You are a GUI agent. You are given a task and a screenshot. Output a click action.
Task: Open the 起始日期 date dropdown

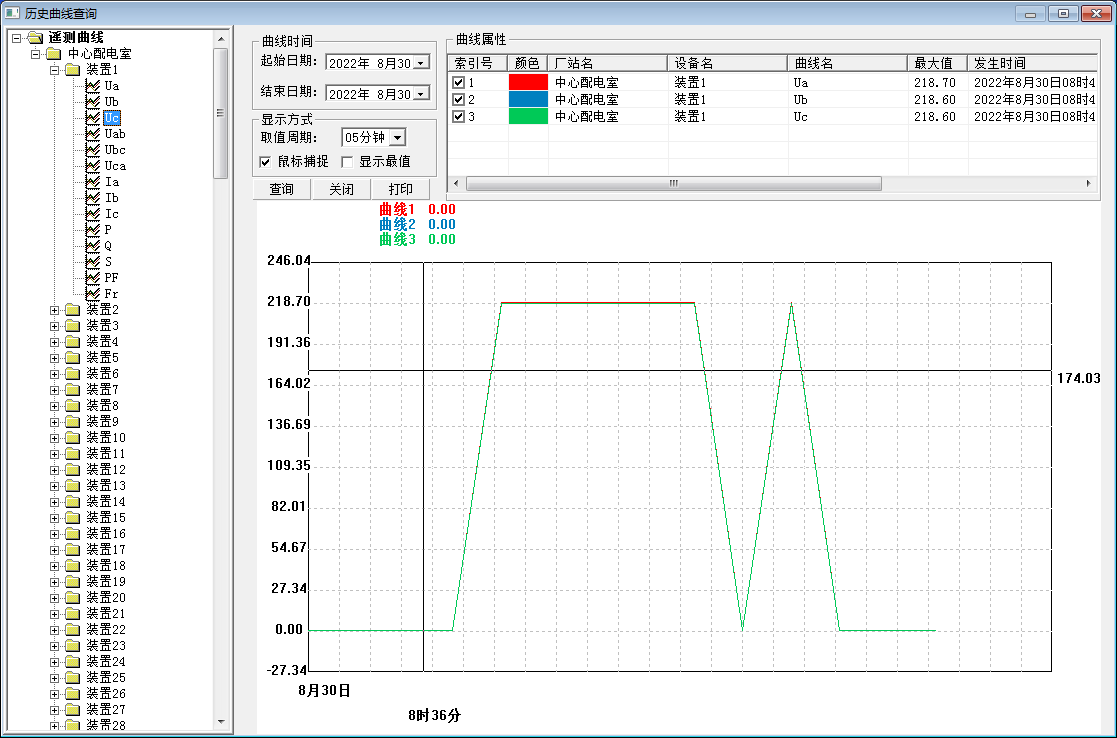point(421,63)
